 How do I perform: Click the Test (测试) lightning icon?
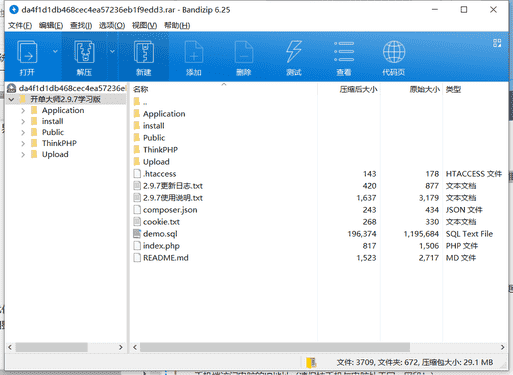[x=294, y=51]
